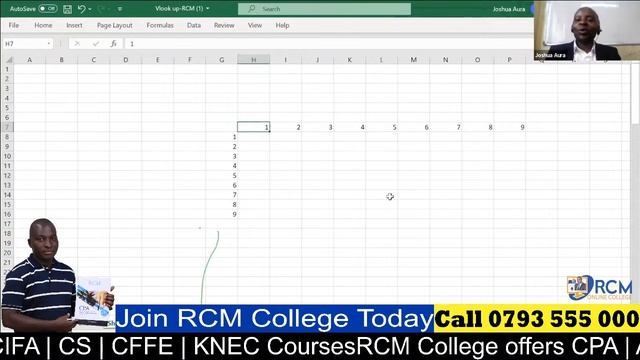Select the cell with 5 in row 7
640x360 pixels.
[382, 127]
